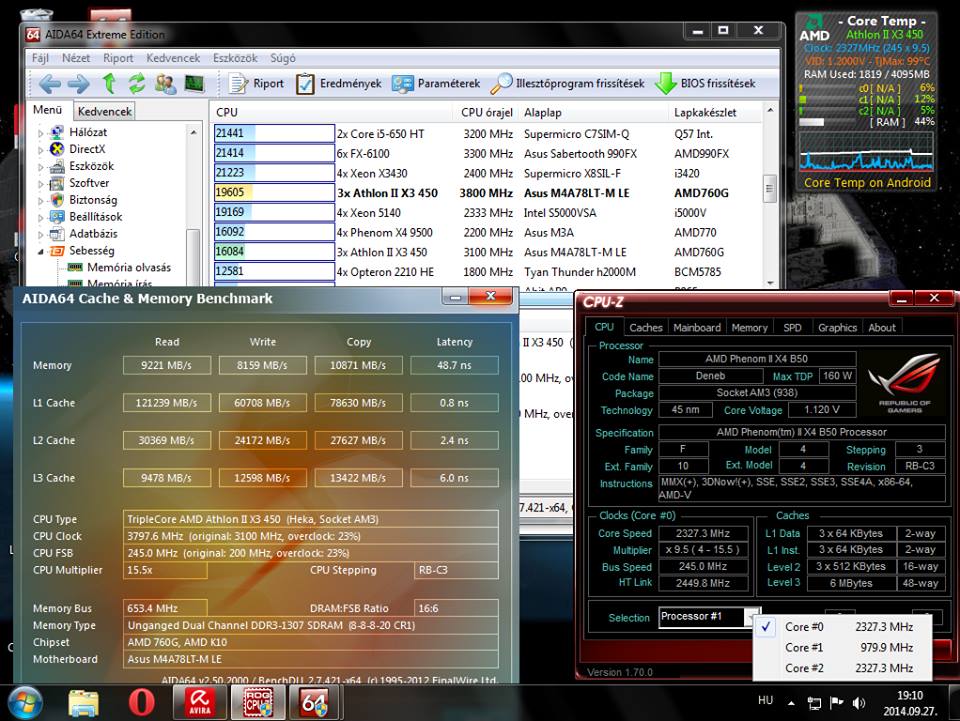Screen dimensions: 960x721
Task: Click the 19605 highlighted score bar
Action: pos(274,193)
